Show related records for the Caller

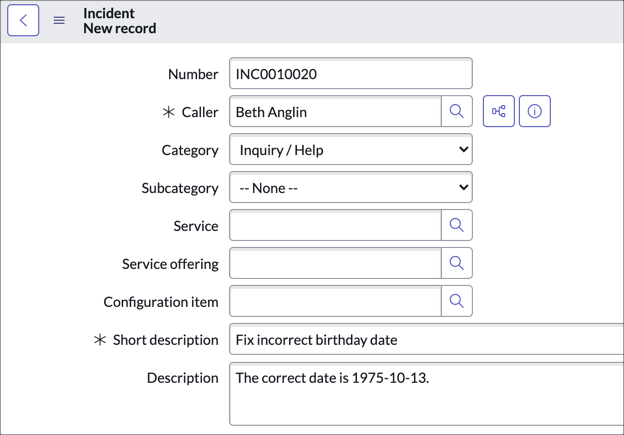(x=498, y=111)
